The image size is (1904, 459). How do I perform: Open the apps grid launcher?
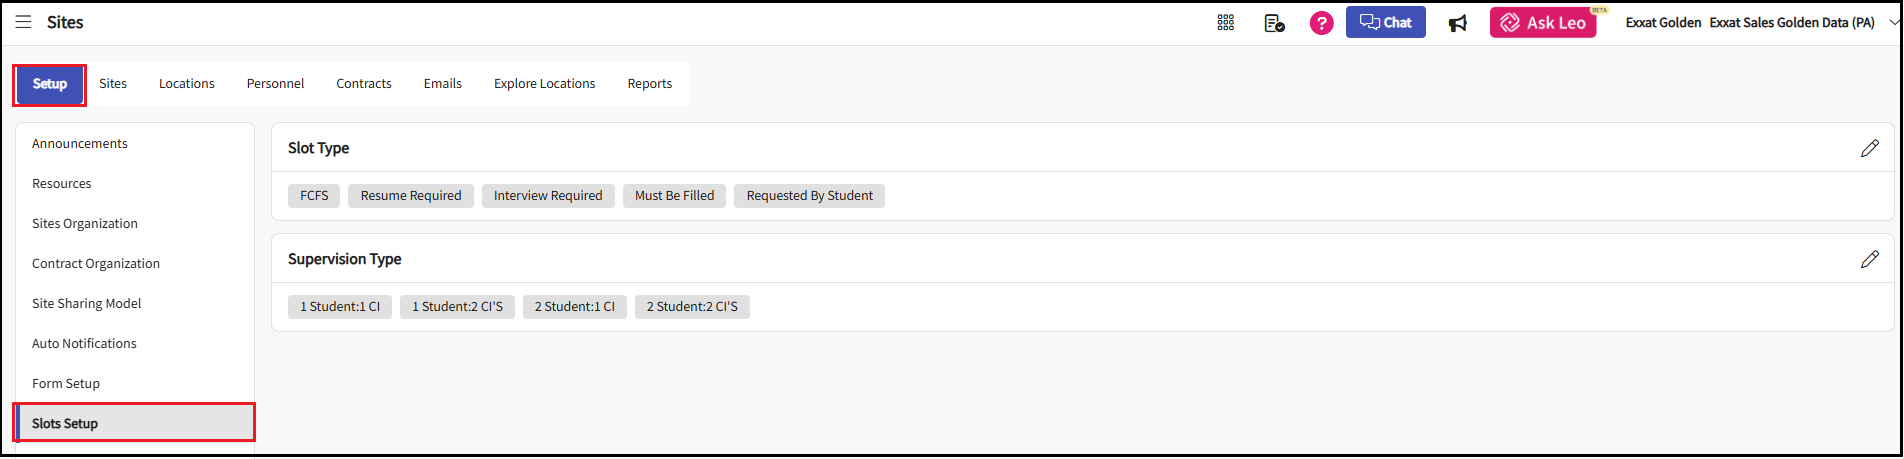click(1225, 22)
